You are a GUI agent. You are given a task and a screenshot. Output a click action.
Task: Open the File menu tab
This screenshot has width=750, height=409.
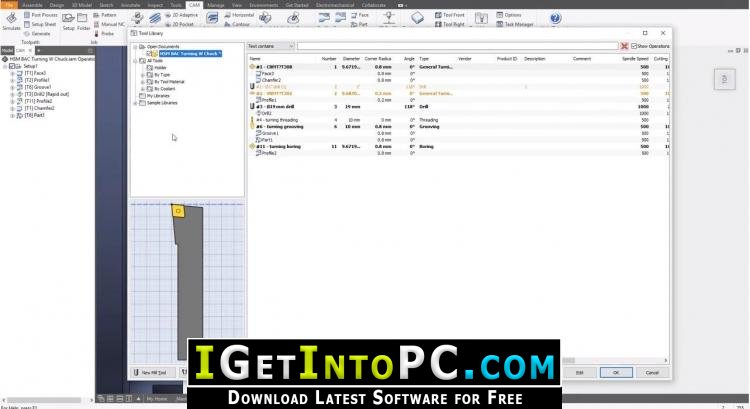[9, 5]
